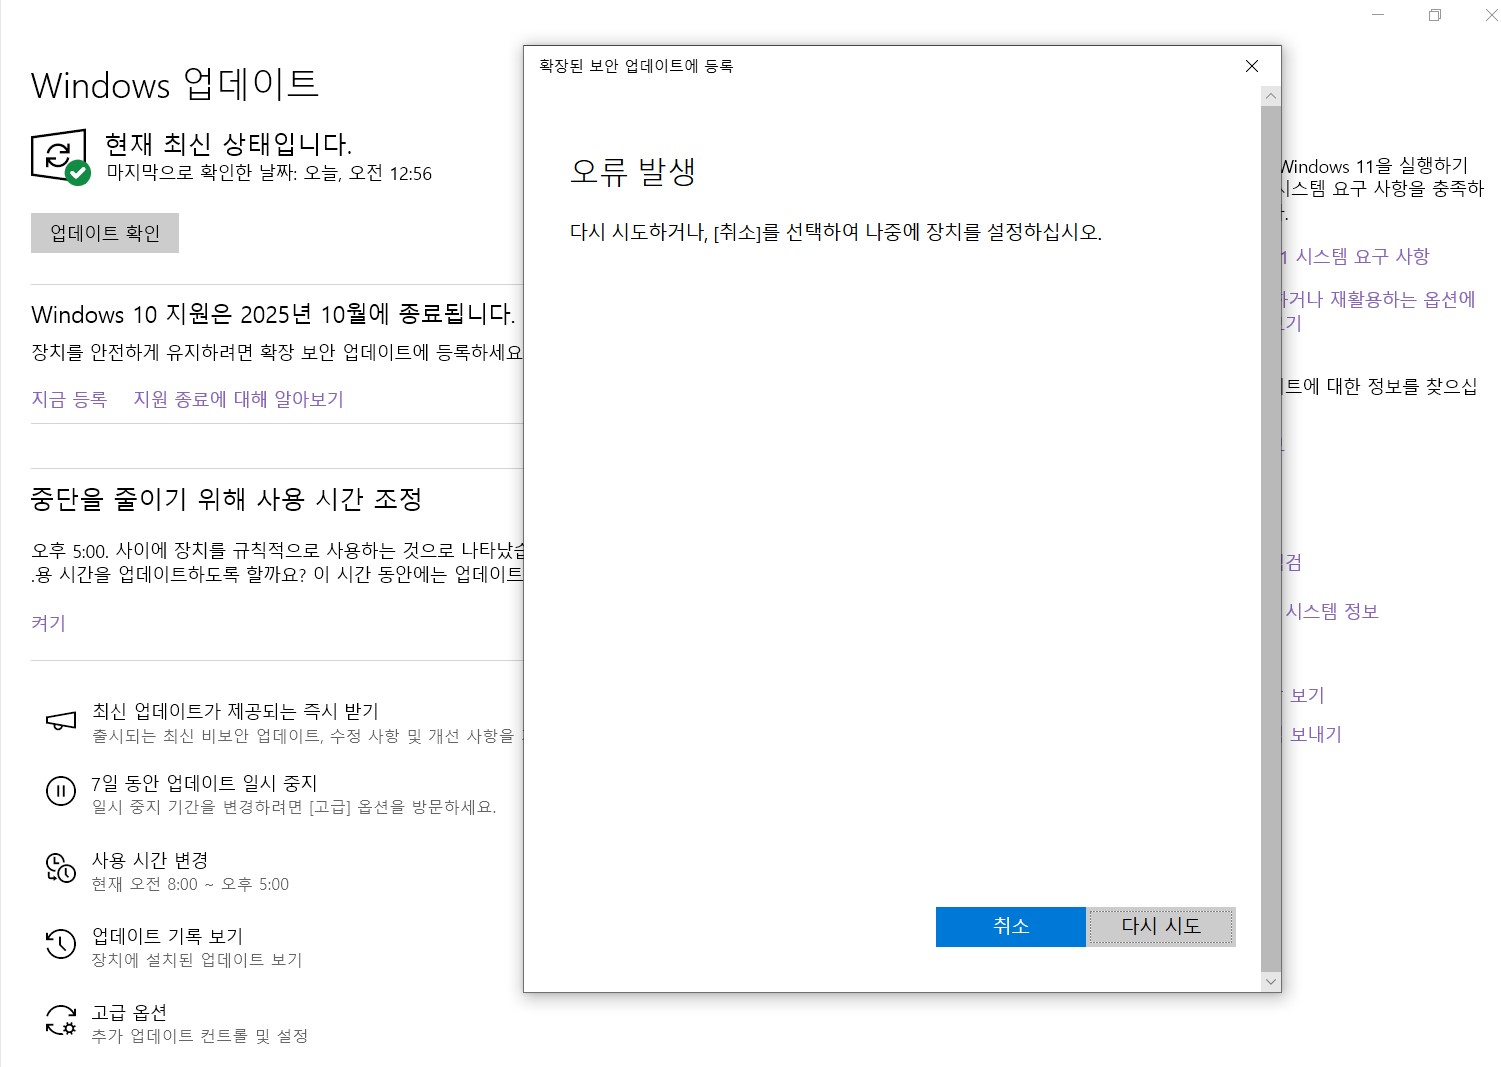Click the dialog vertical scrollbar track
This screenshot has height=1067, width=1501.
(1271, 539)
